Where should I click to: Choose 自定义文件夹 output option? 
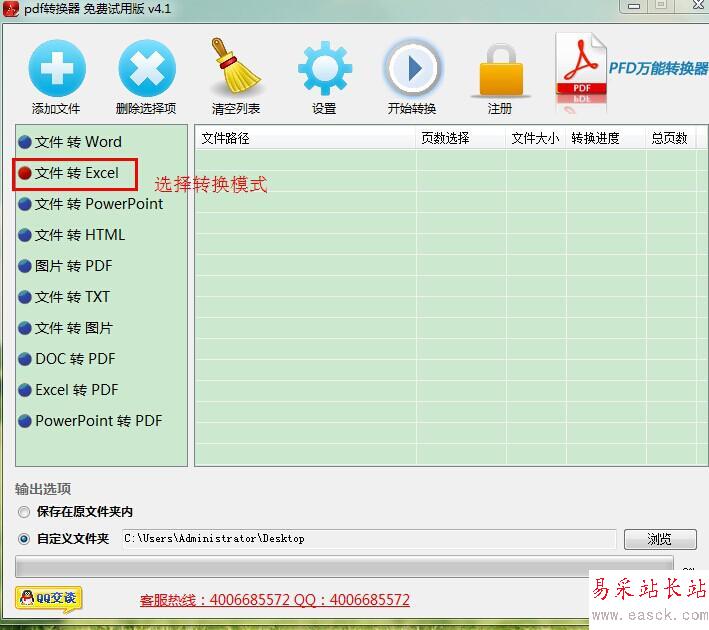click(x=63, y=539)
